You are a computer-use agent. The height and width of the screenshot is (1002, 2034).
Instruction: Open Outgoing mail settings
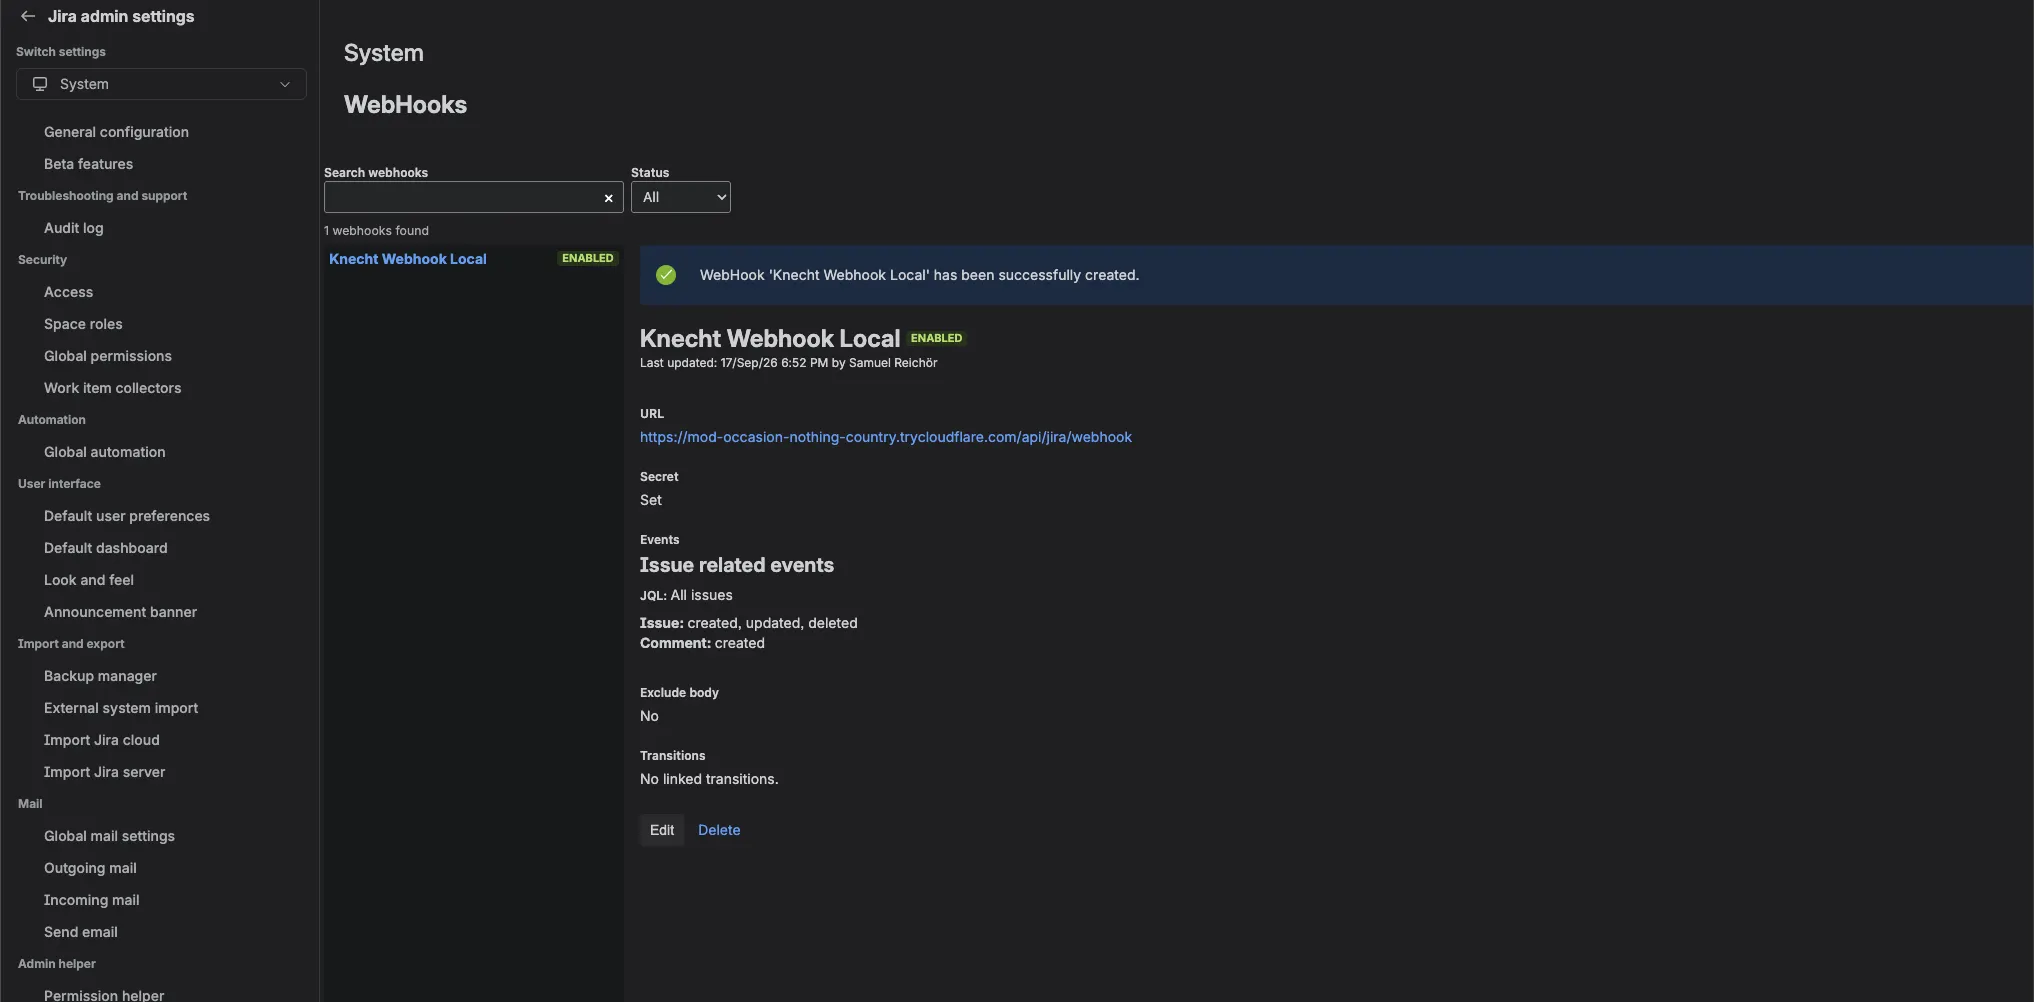[90, 868]
